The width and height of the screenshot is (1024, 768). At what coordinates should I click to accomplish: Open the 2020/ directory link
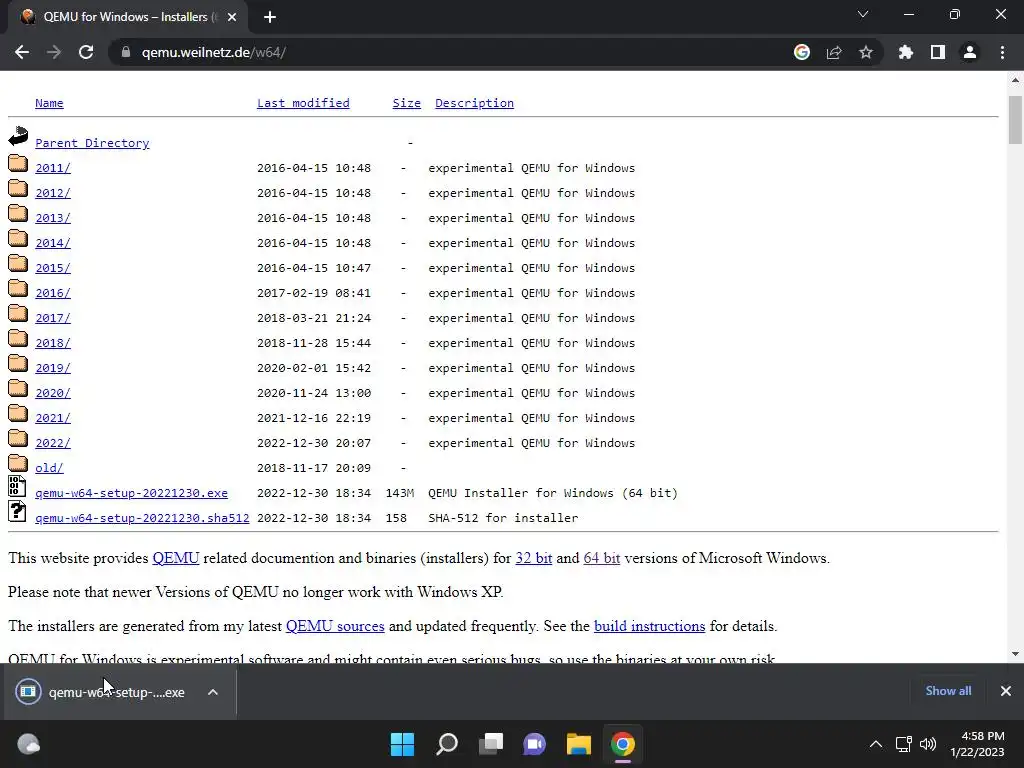[53, 393]
